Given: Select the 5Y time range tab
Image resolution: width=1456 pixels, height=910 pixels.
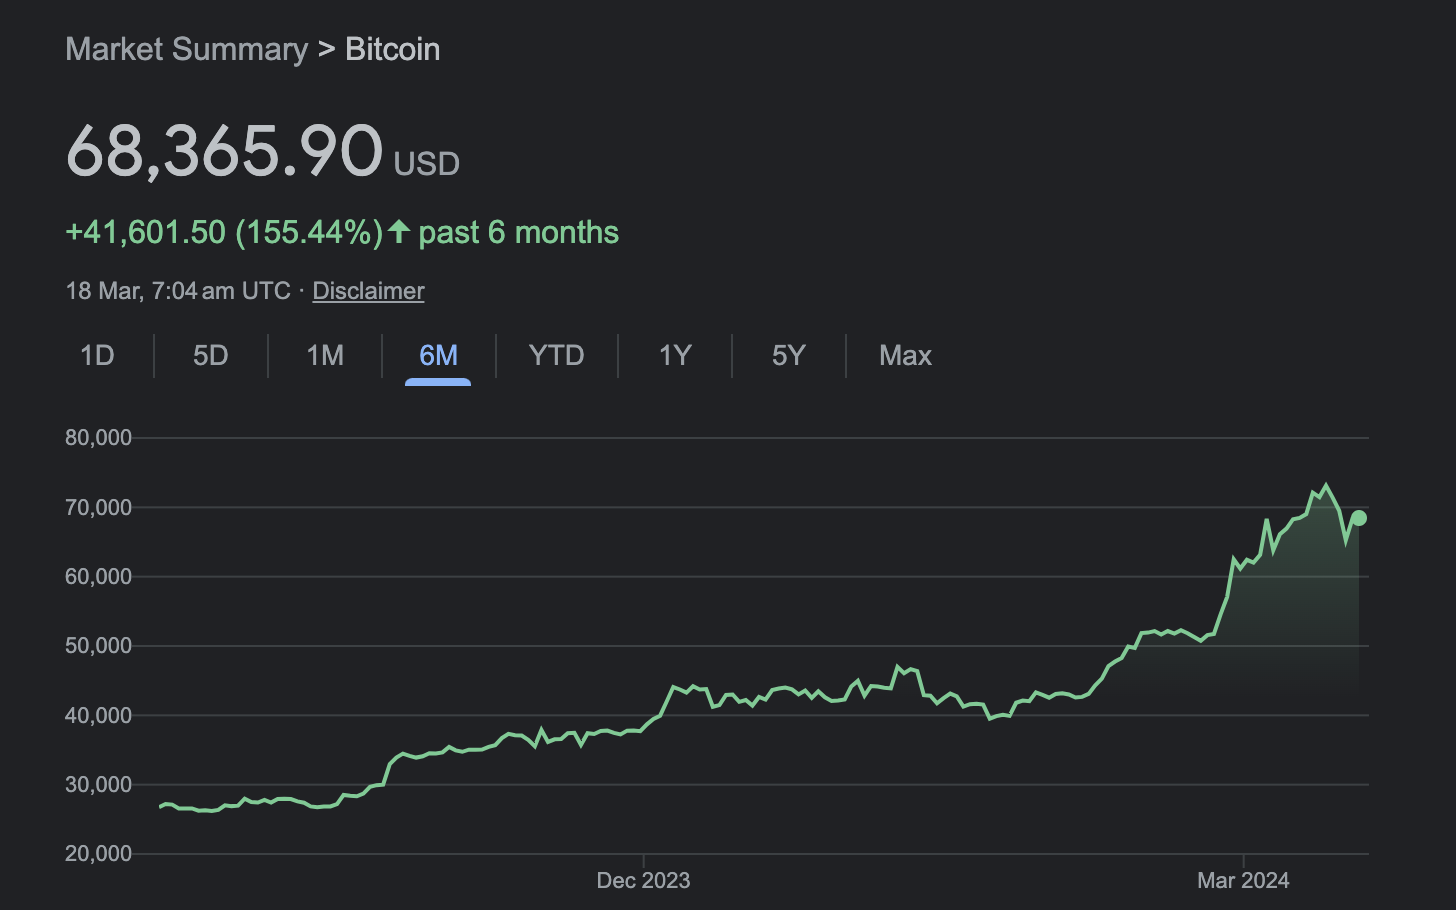Looking at the screenshot, I should [x=789, y=356].
